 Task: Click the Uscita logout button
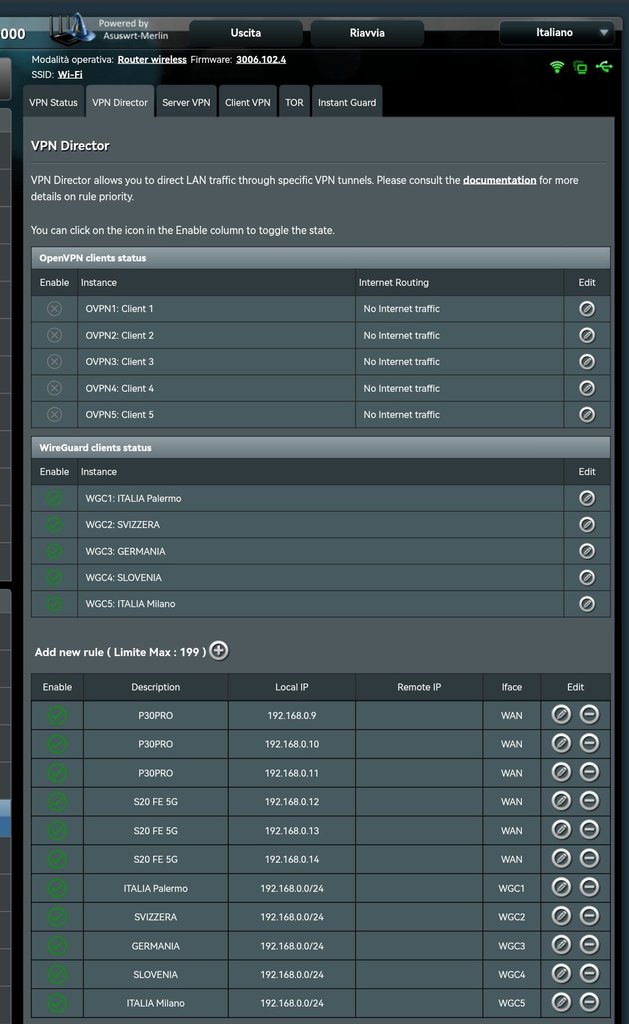(246, 33)
